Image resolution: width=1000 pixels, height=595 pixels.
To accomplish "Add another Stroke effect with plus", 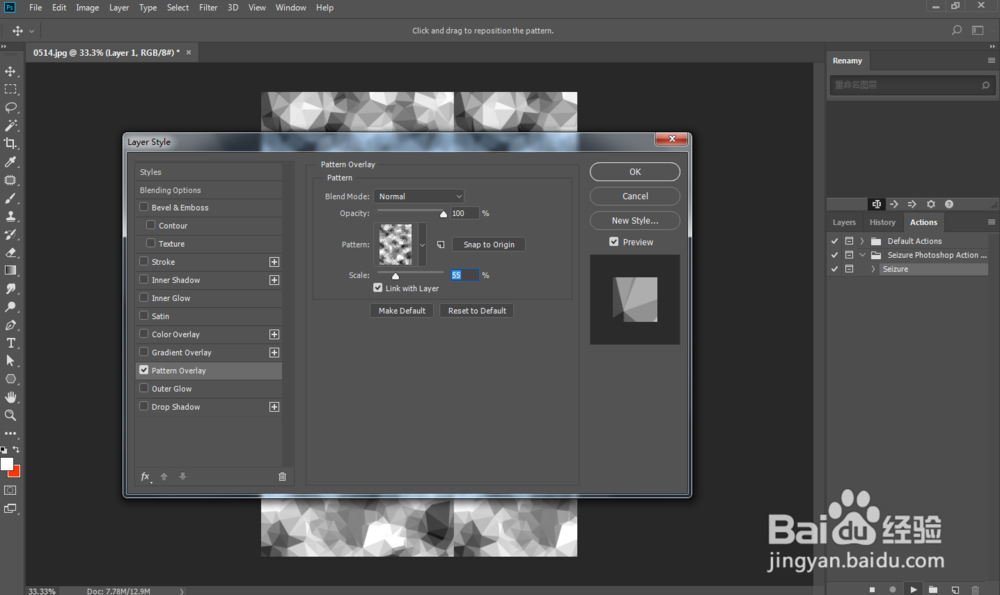I will coord(274,262).
